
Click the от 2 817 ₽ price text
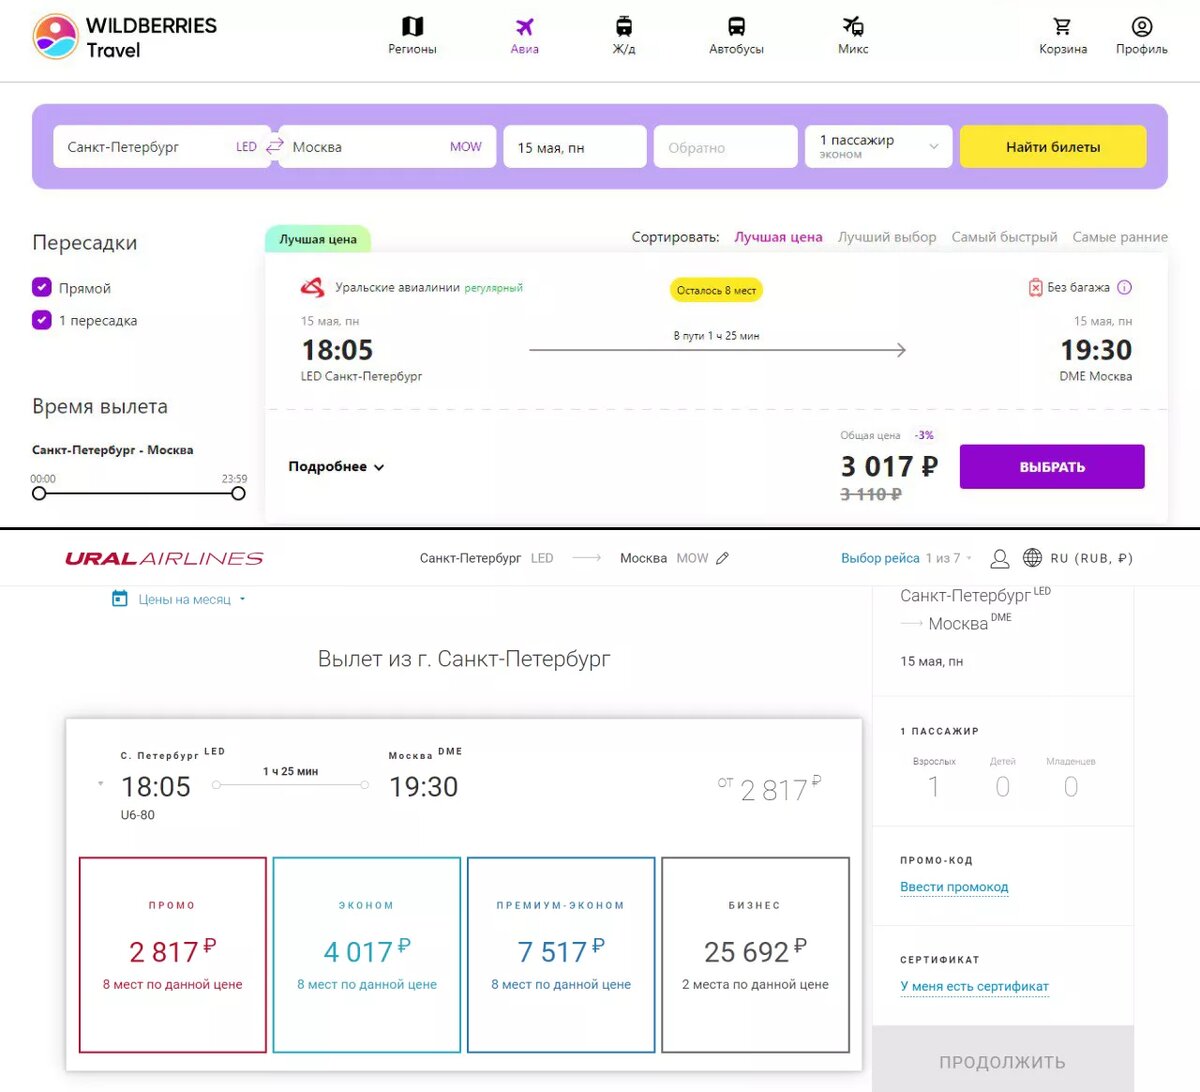[x=770, y=789]
